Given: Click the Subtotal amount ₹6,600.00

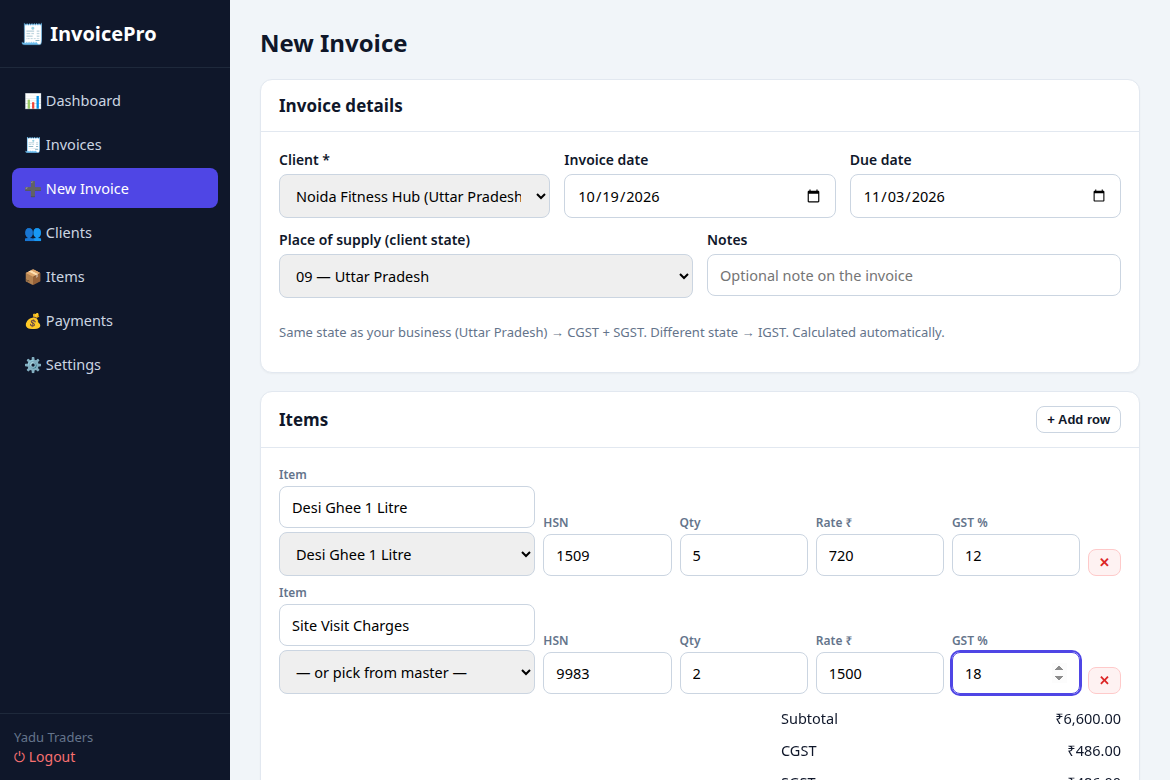Looking at the screenshot, I should 1088,719.
